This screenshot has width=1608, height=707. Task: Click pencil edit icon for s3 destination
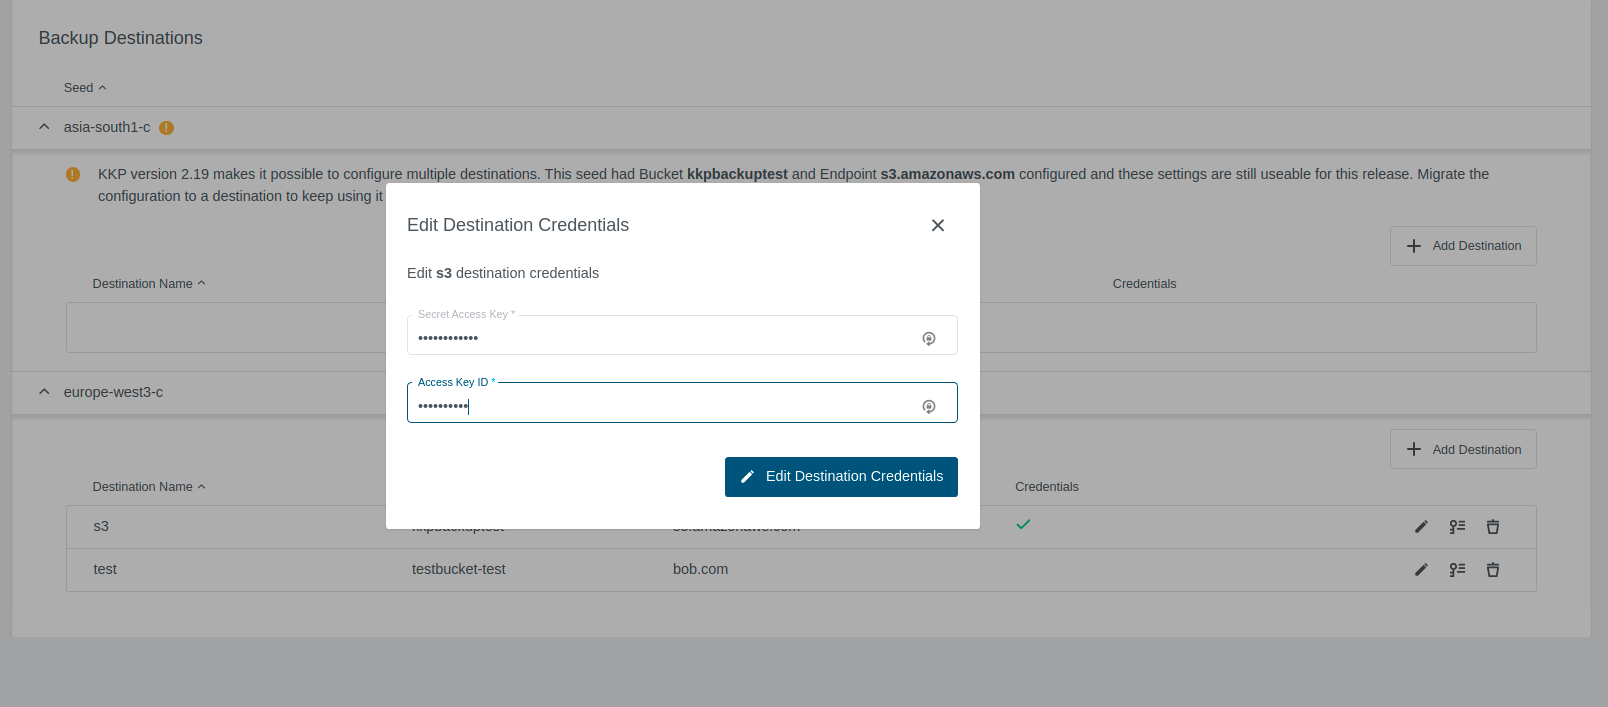(1421, 527)
